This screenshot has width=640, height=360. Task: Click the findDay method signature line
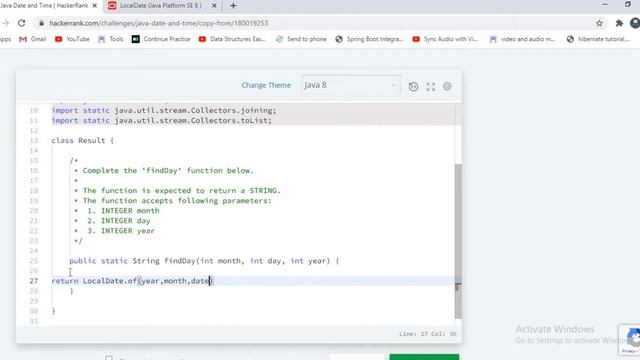click(x=204, y=261)
